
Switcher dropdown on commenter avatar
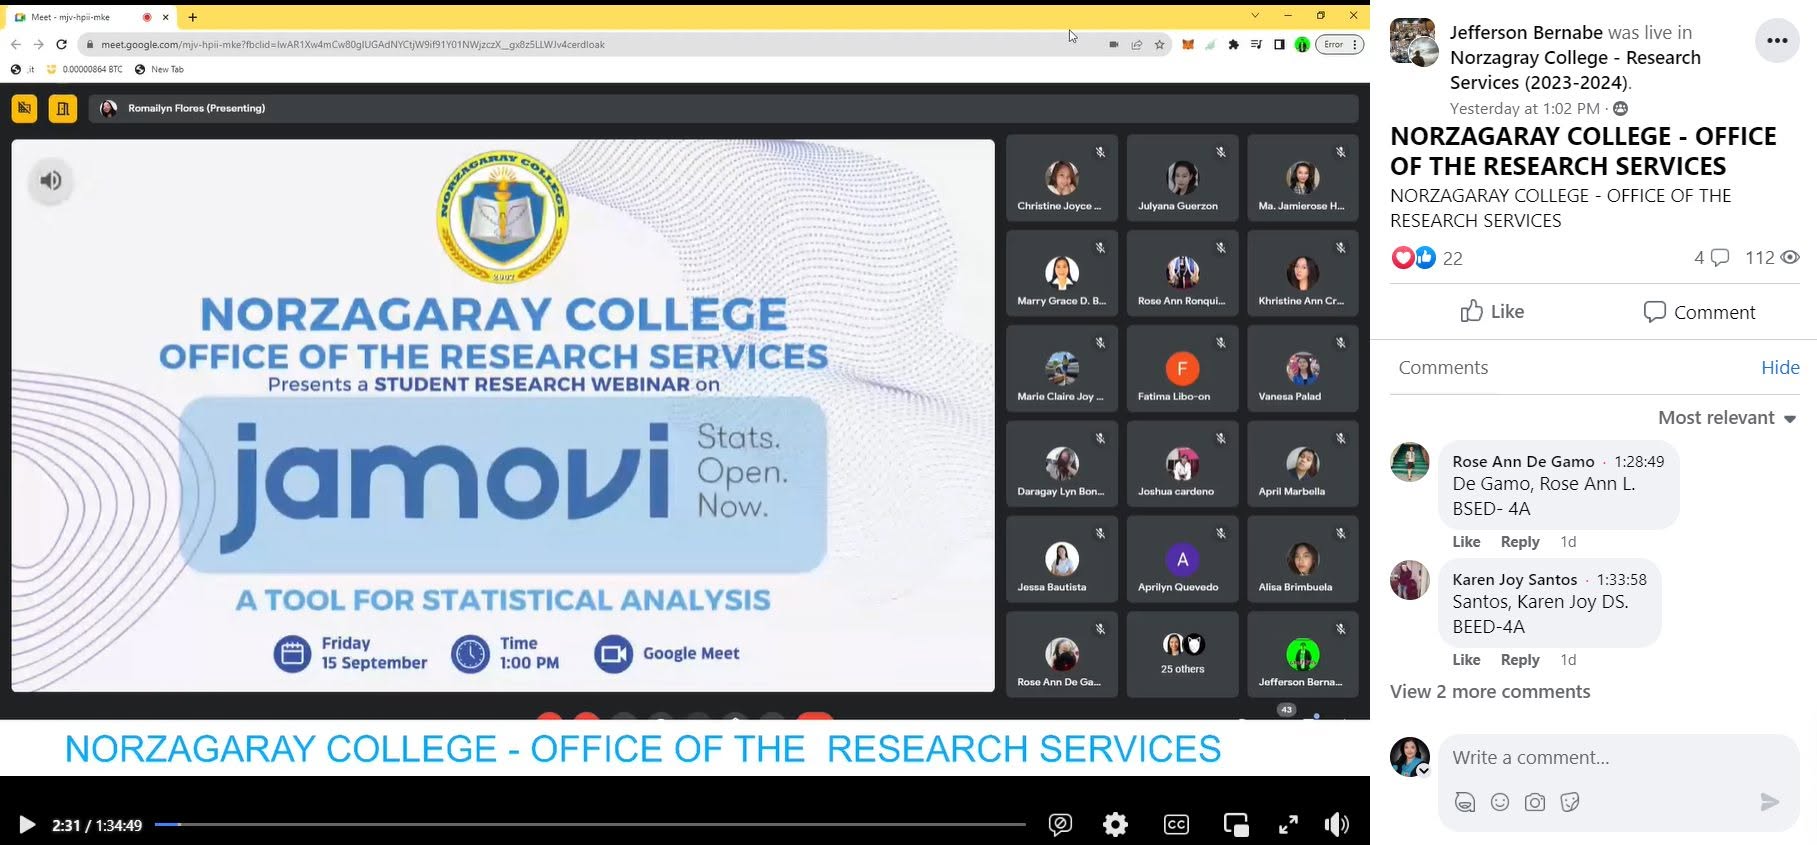[1424, 771]
